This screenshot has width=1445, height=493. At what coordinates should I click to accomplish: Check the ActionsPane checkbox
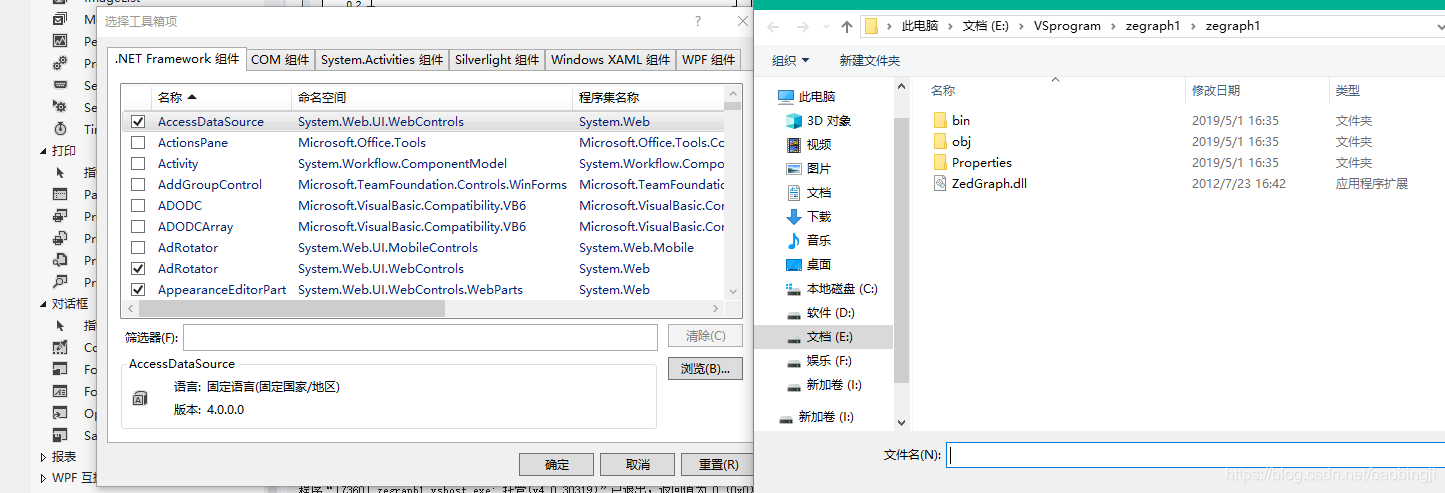pos(138,143)
